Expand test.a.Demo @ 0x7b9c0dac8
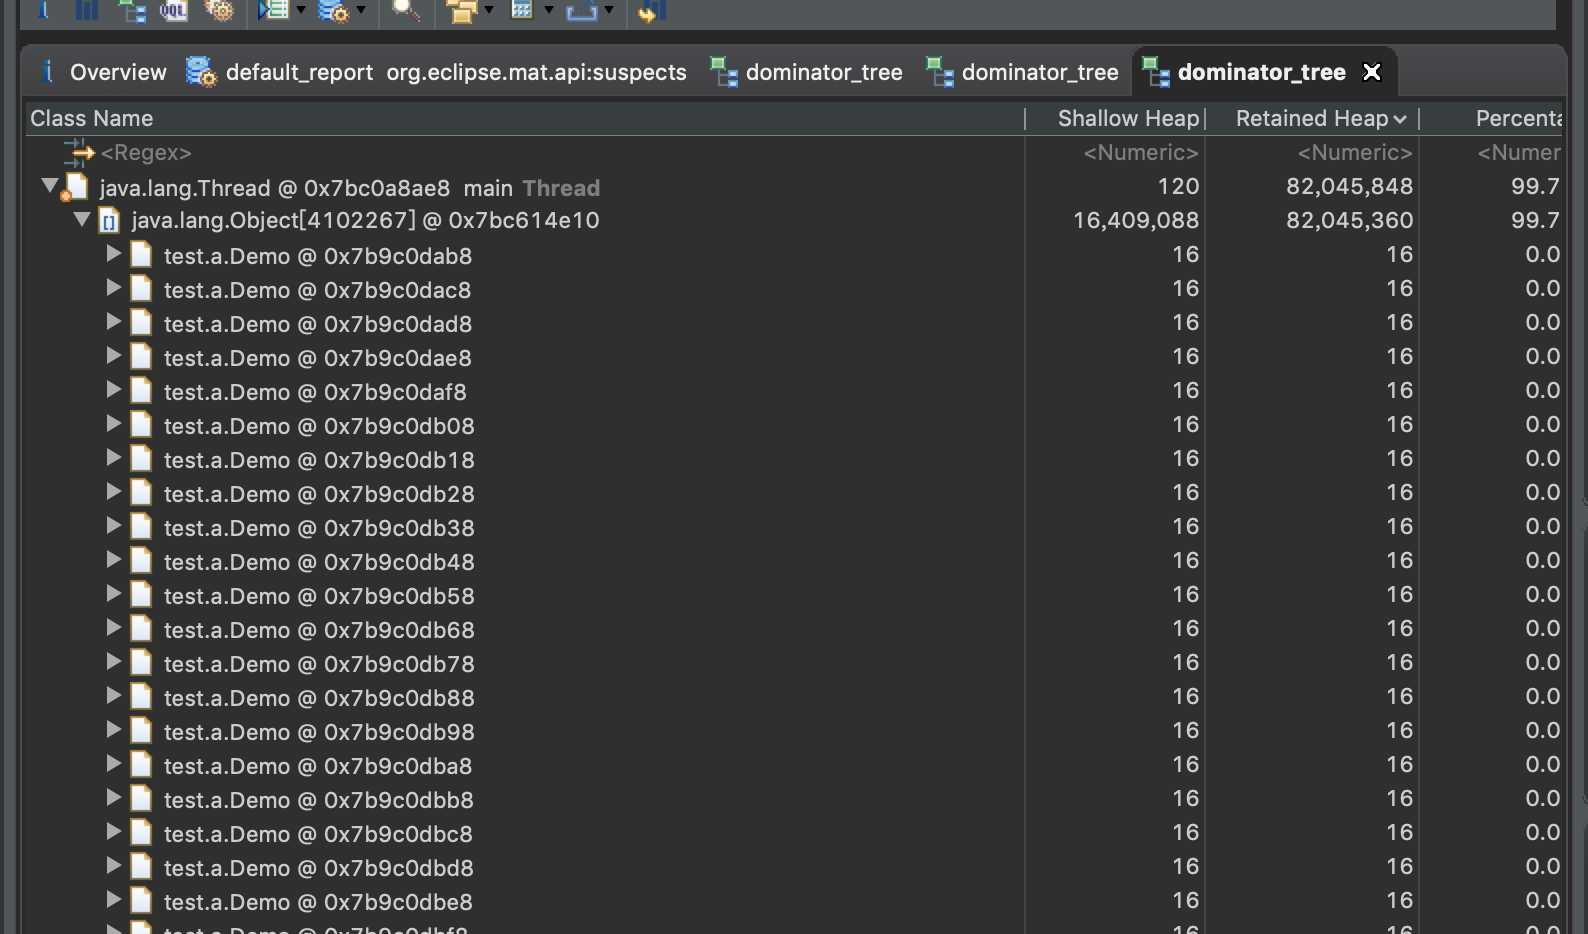The height and width of the screenshot is (934, 1588). pos(114,288)
